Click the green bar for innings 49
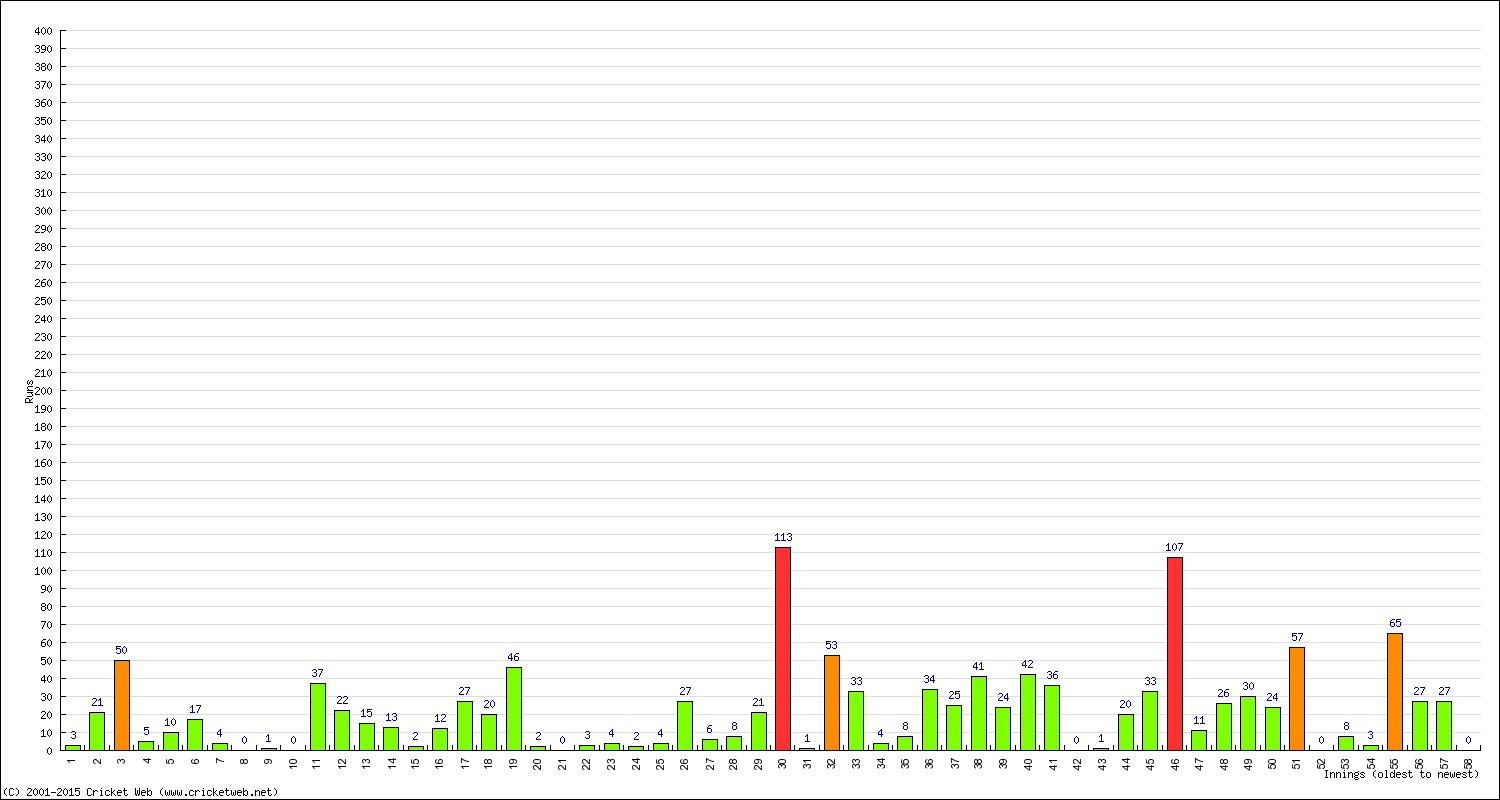Viewport: 1500px width, 800px height. coord(1248,723)
